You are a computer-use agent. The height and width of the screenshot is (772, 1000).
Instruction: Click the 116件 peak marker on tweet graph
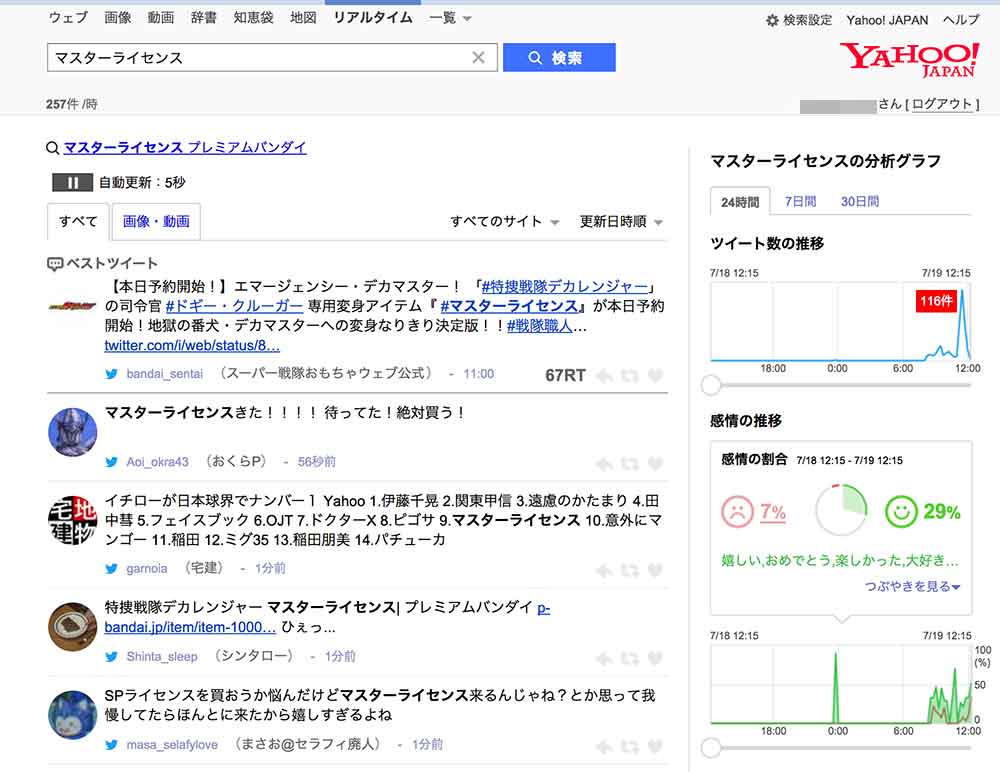pos(936,301)
